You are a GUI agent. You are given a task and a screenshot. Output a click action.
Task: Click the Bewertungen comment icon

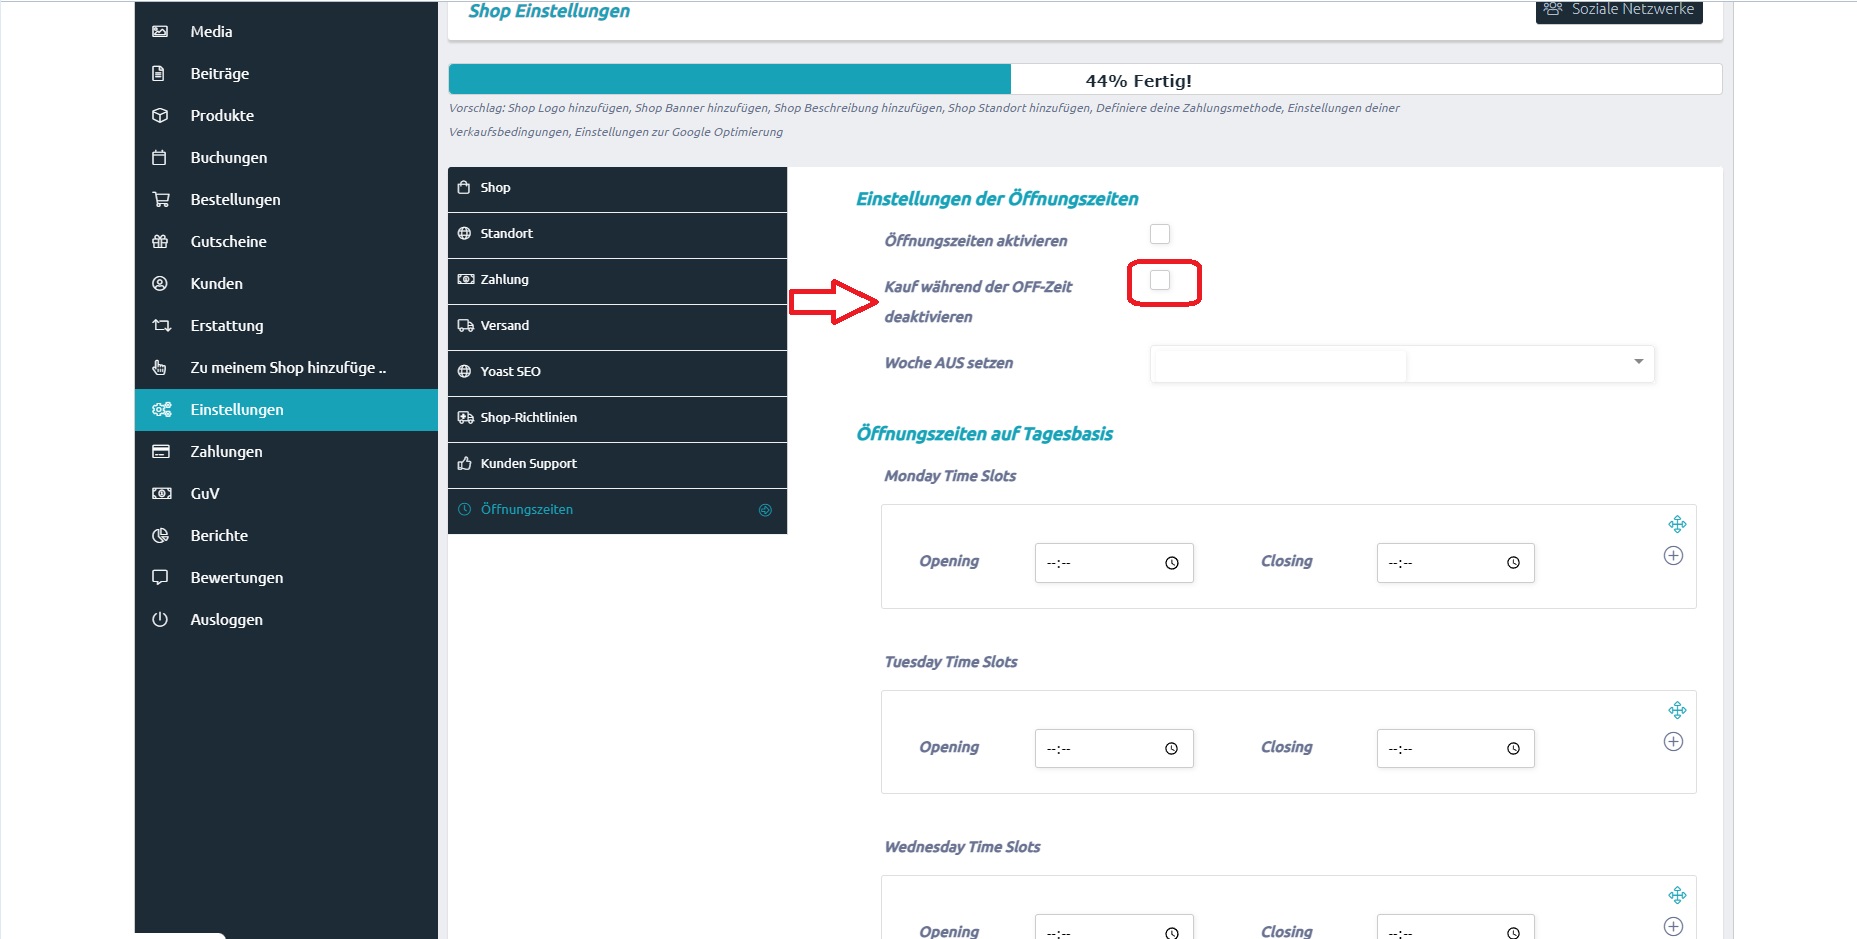click(x=160, y=577)
